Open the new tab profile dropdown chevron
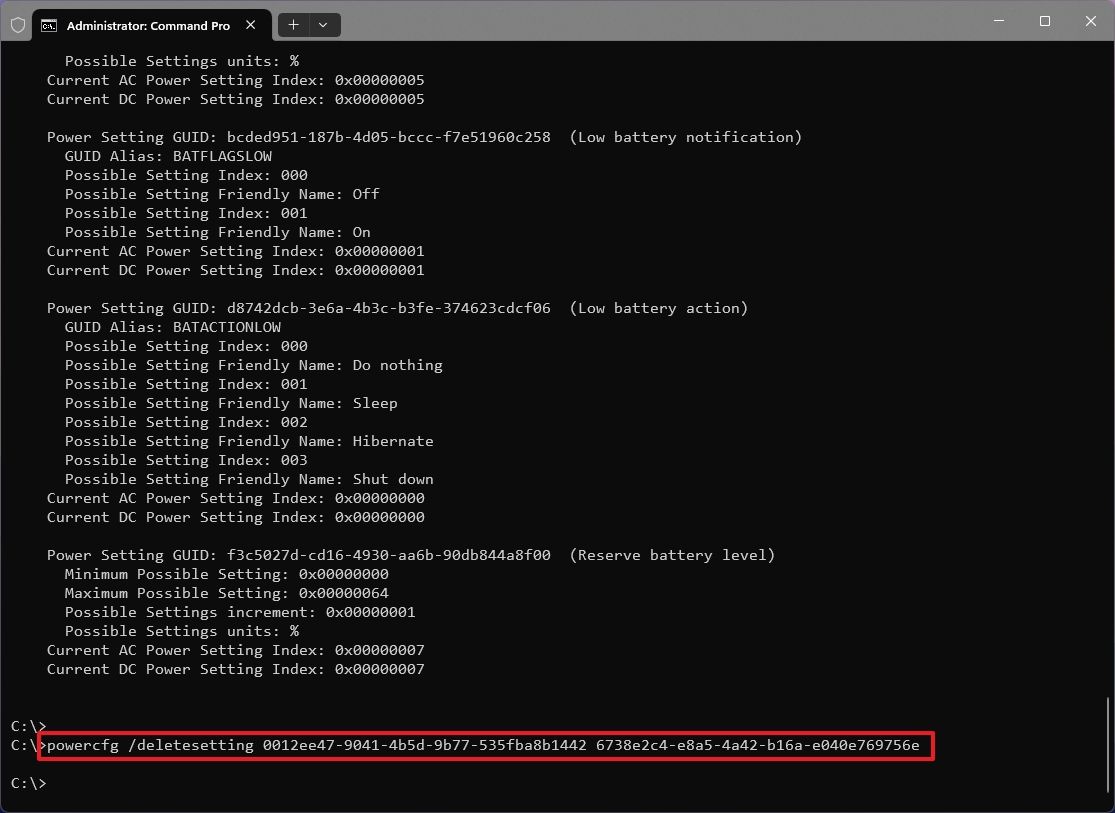 pyautogui.click(x=322, y=25)
